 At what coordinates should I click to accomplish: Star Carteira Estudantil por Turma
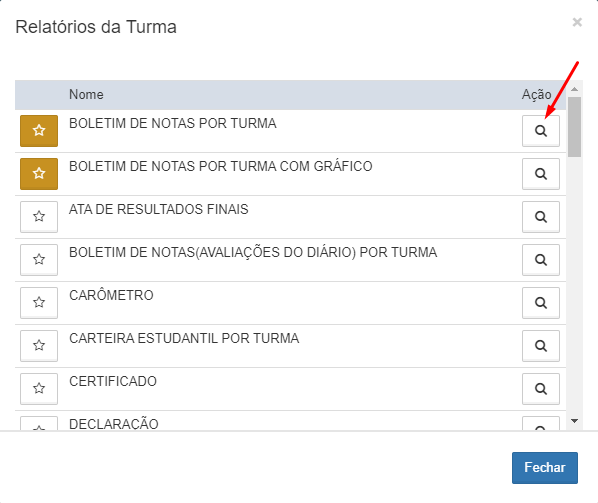[39, 346]
